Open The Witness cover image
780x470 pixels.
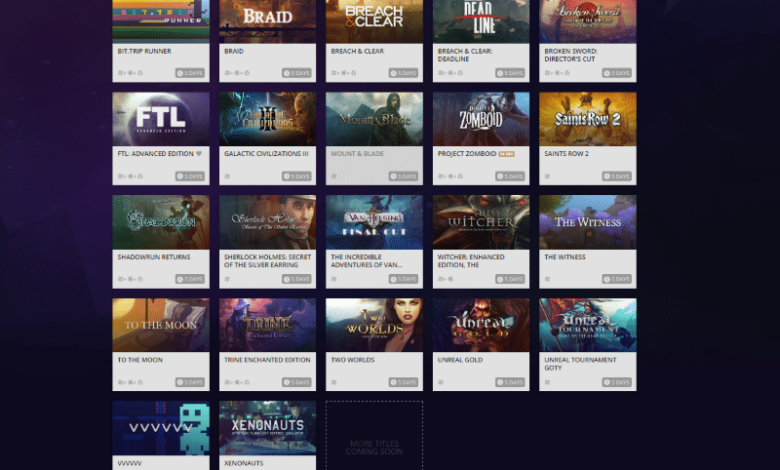click(x=587, y=222)
